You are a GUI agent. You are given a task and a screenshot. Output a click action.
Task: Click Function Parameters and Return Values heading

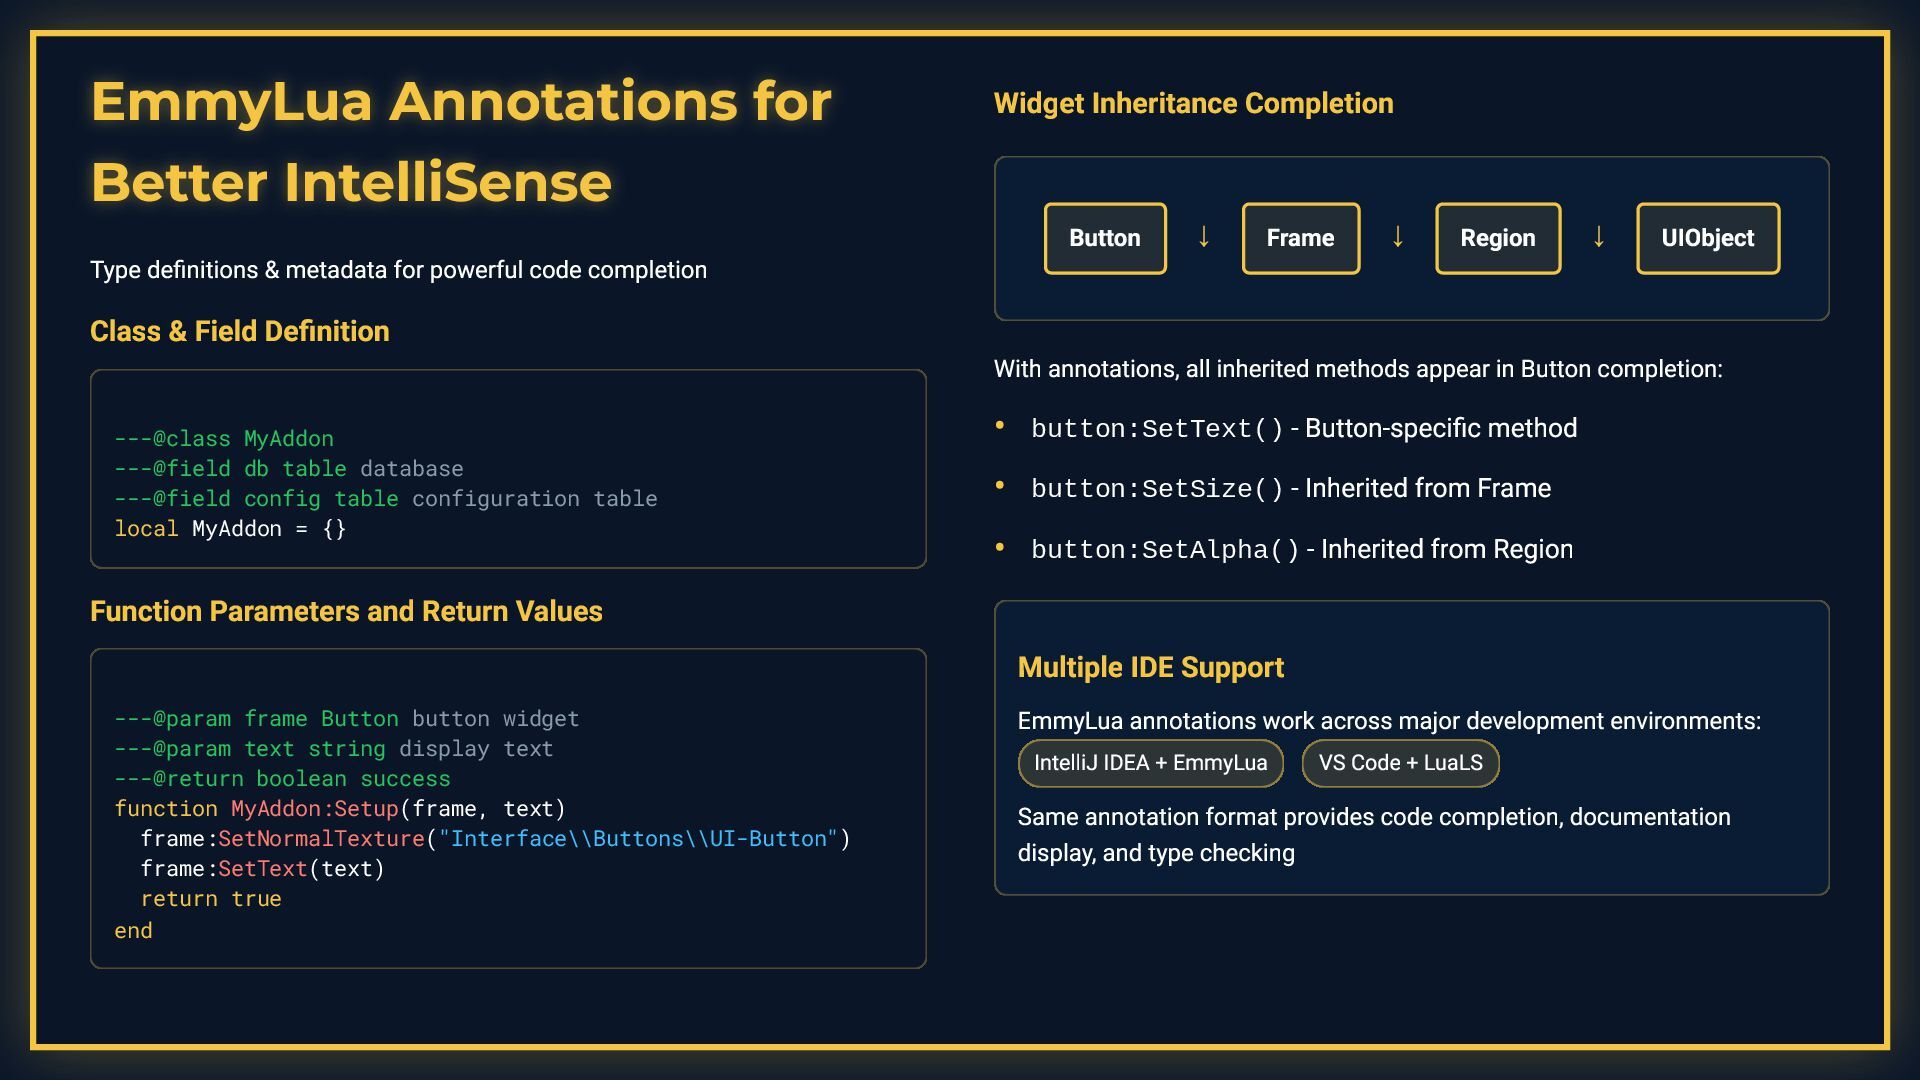(x=346, y=611)
